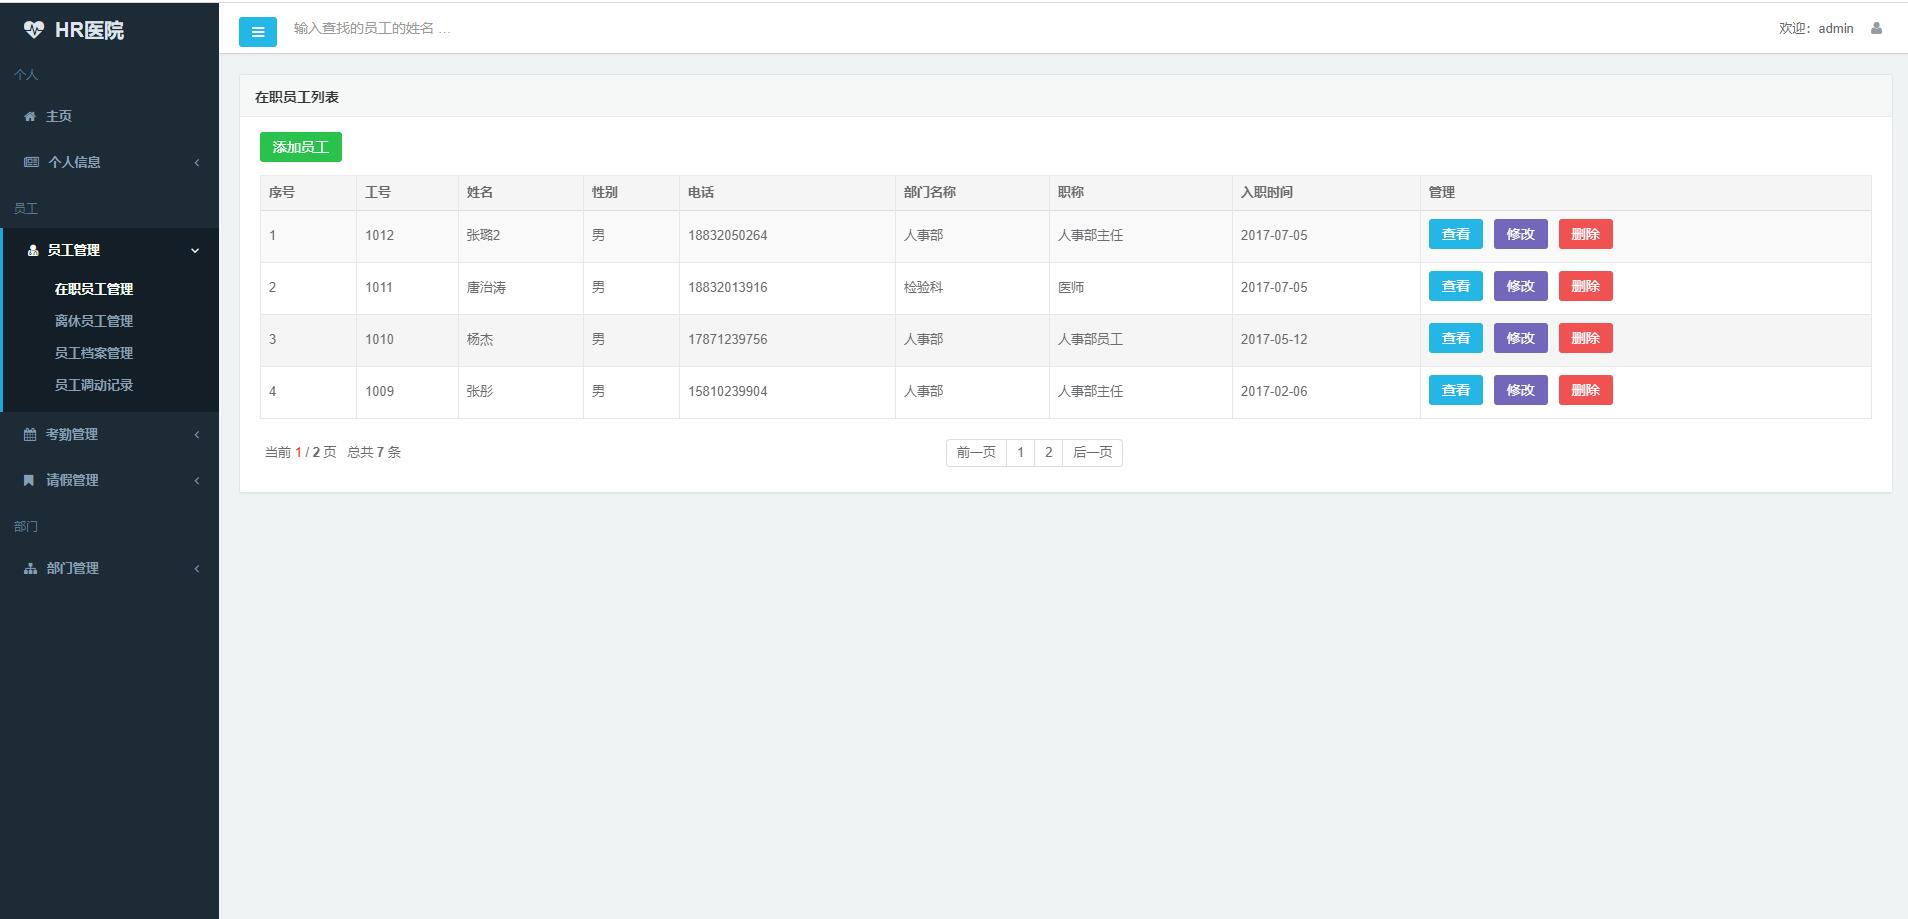The height and width of the screenshot is (919, 1908).
Task: View employee 唐治涛 with 查看 button
Action: coord(1456,286)
